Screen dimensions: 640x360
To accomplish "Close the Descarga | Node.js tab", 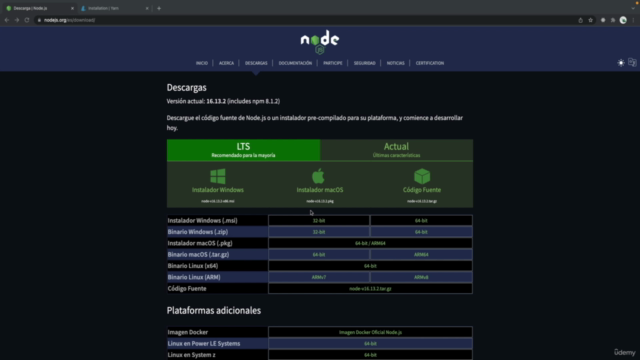I will click(72, 8).
